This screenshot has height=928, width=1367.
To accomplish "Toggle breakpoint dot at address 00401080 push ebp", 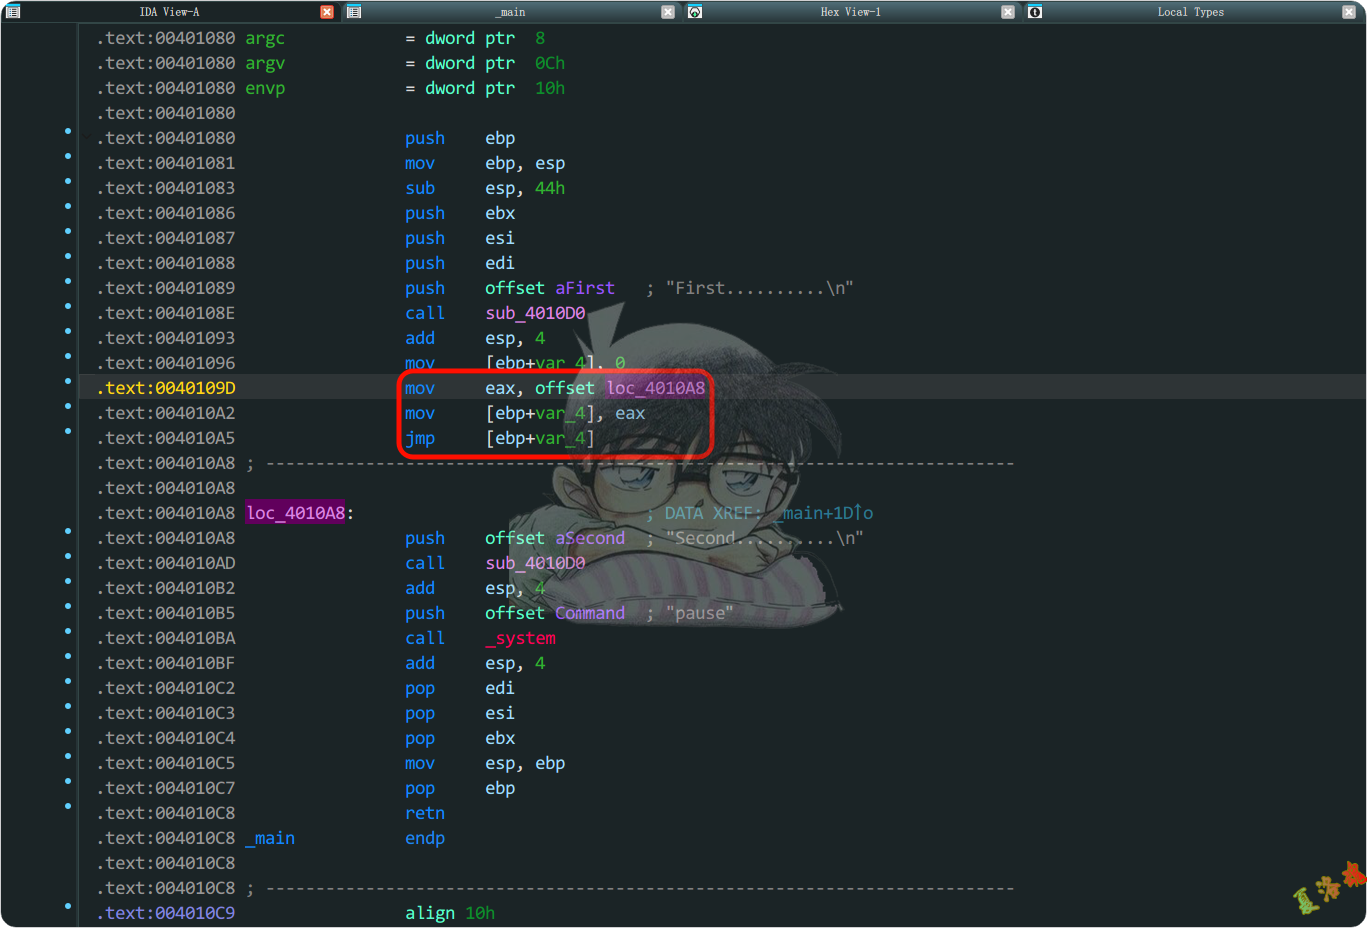I will 68,131.
